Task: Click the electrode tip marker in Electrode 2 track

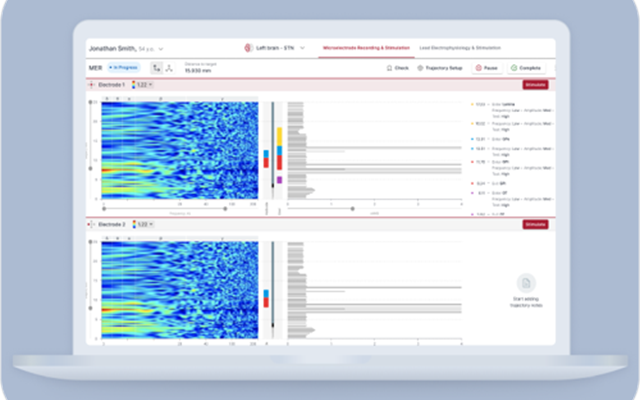Action: pyautogui.click(x=273, y=325)
